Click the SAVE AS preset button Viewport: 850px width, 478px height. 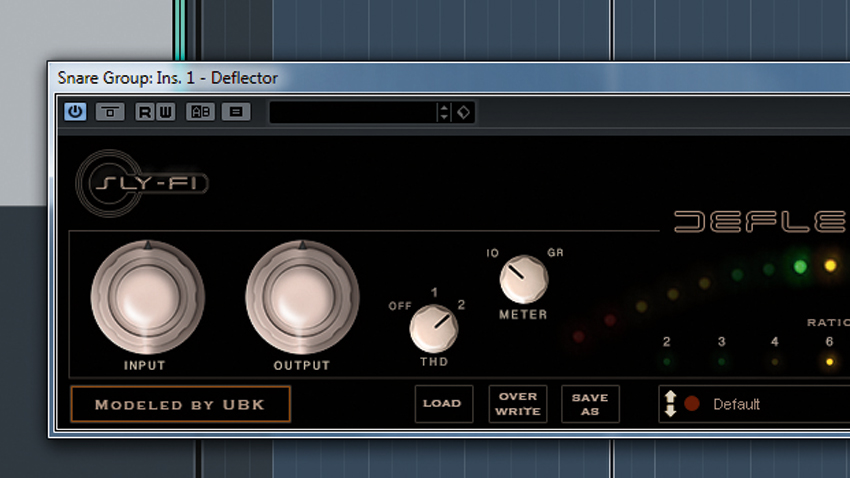(x=590, y=404)
